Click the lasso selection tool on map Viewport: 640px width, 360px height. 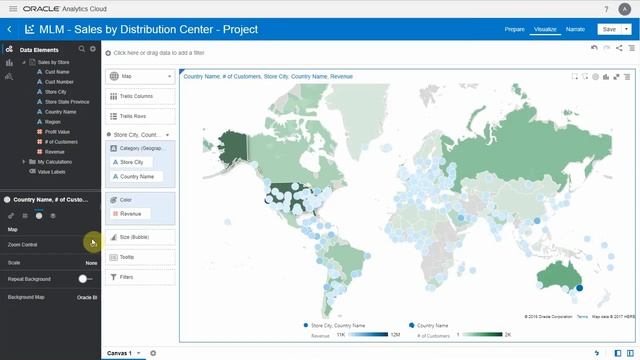[x=585, y=76]
